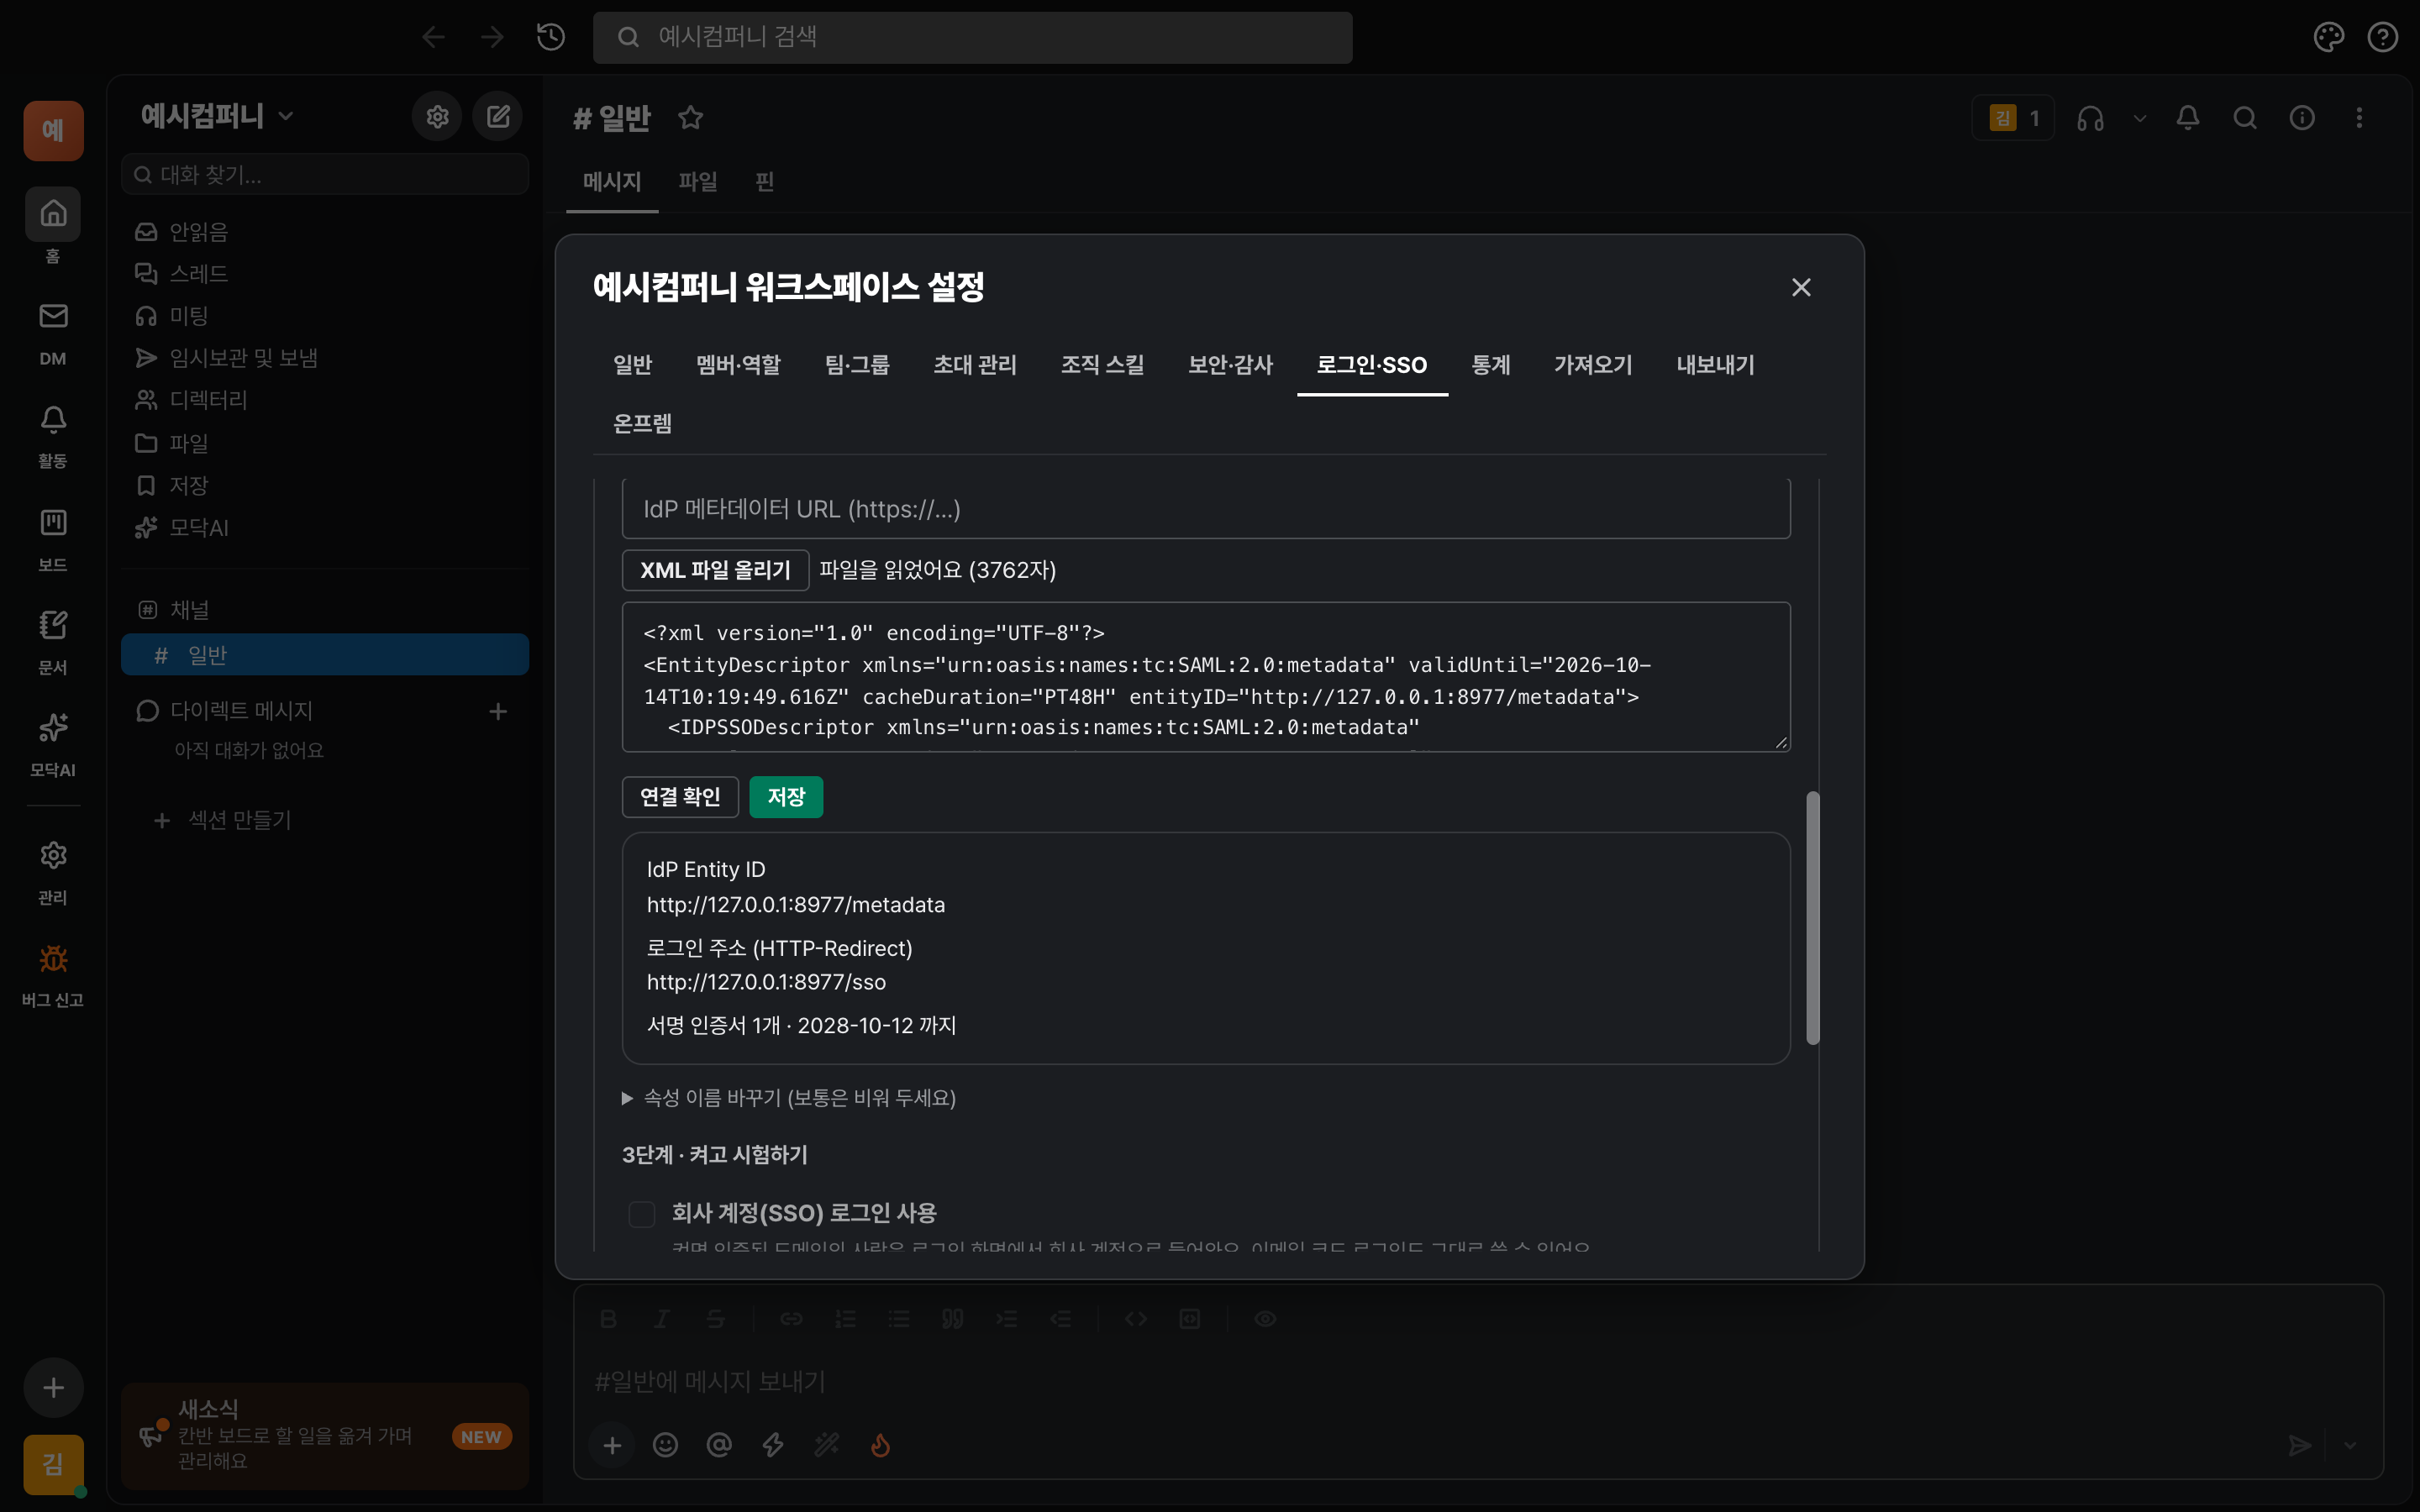This screenshot has width=2420, height=1512.
Task: Open 관리 gear in the left rail
Action: point(53,873)
